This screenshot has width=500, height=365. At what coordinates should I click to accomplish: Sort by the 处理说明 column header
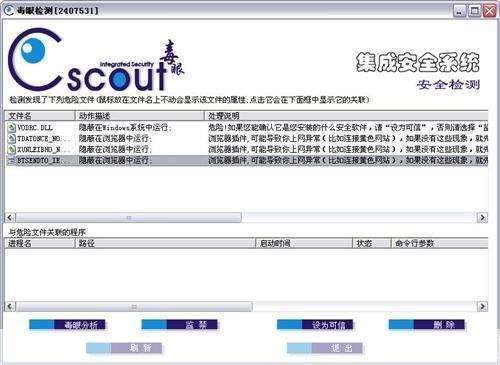tap(346, 116)
